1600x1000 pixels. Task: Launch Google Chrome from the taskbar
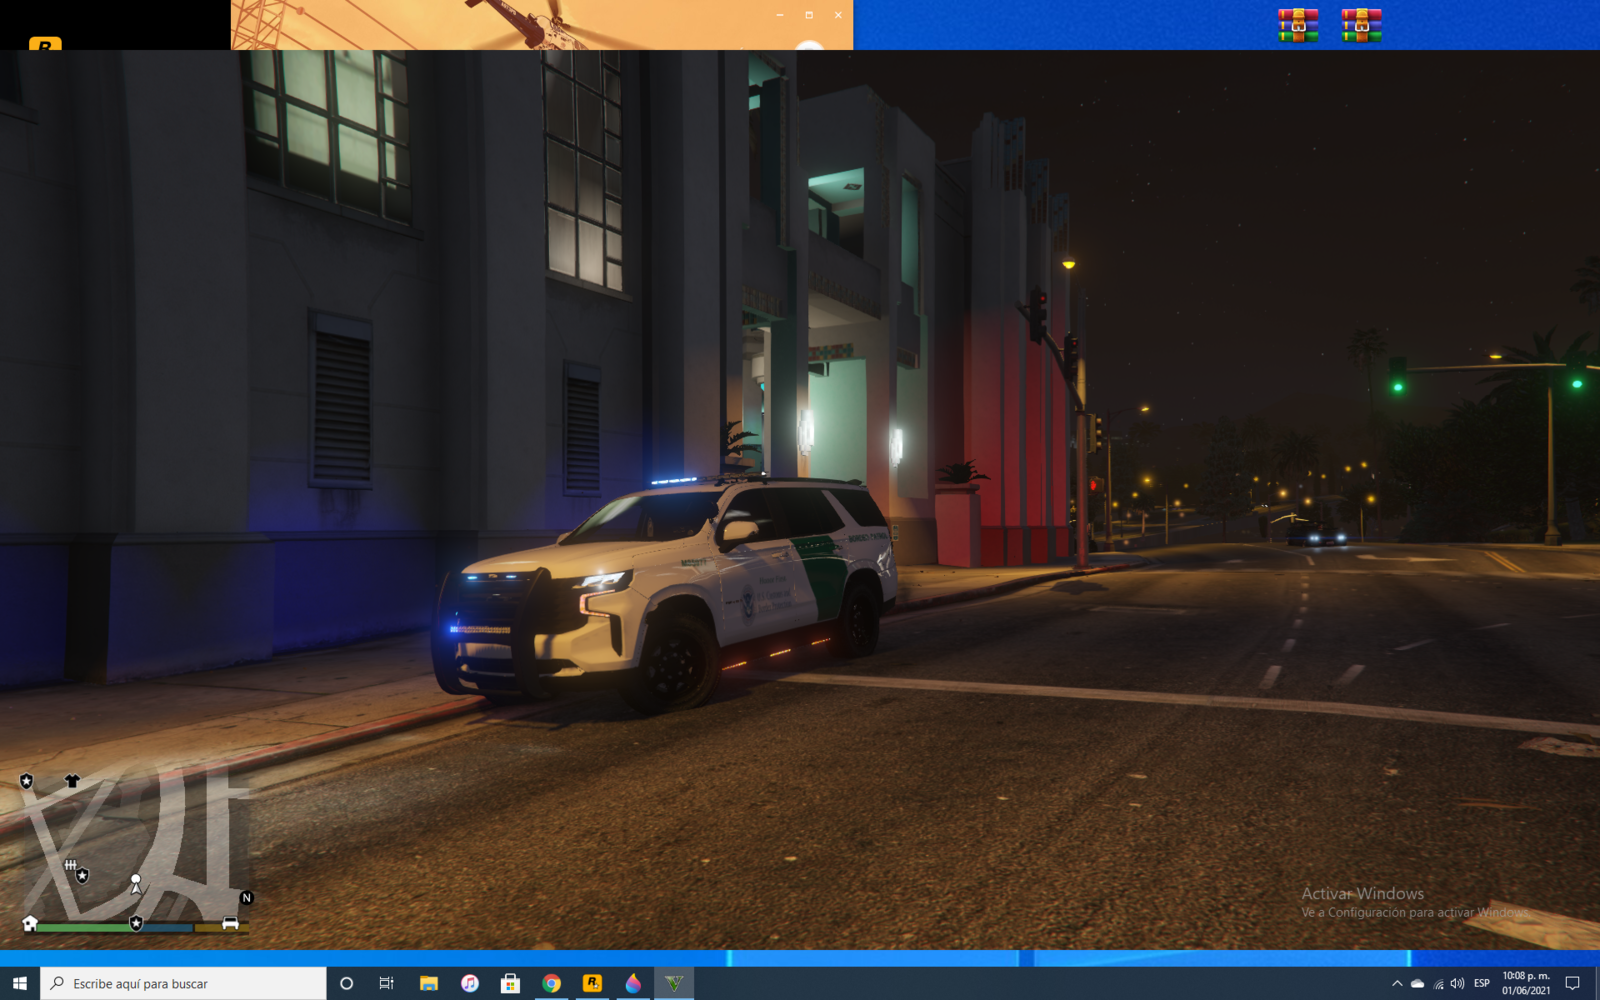[x=551, y=983]
